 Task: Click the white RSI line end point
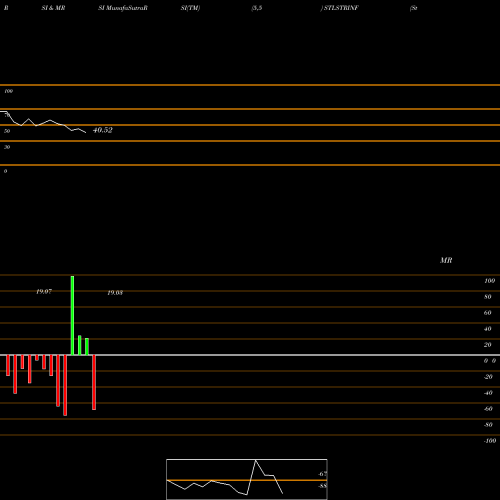pyautogui.click(x=86, y=133)
